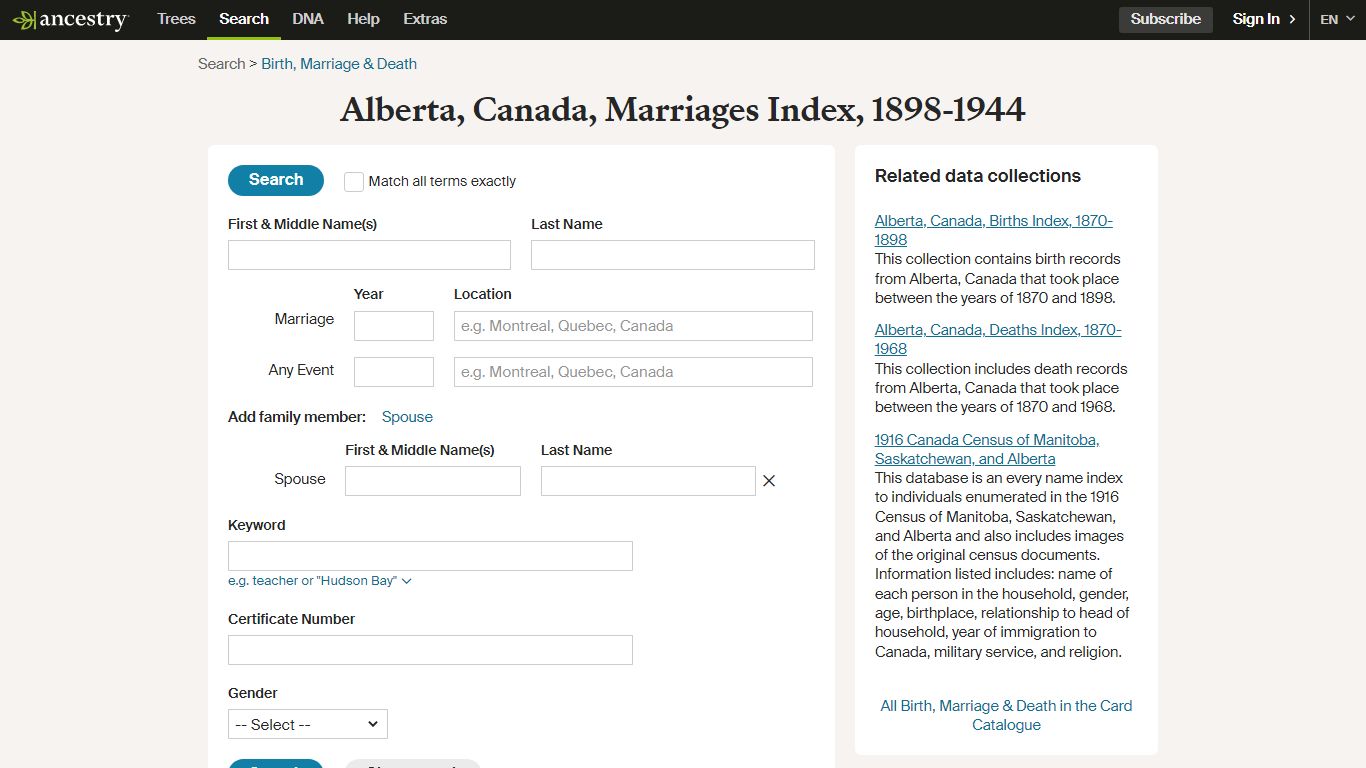
Task: Click the Search breadcrumb text
Action: (221, 64)
